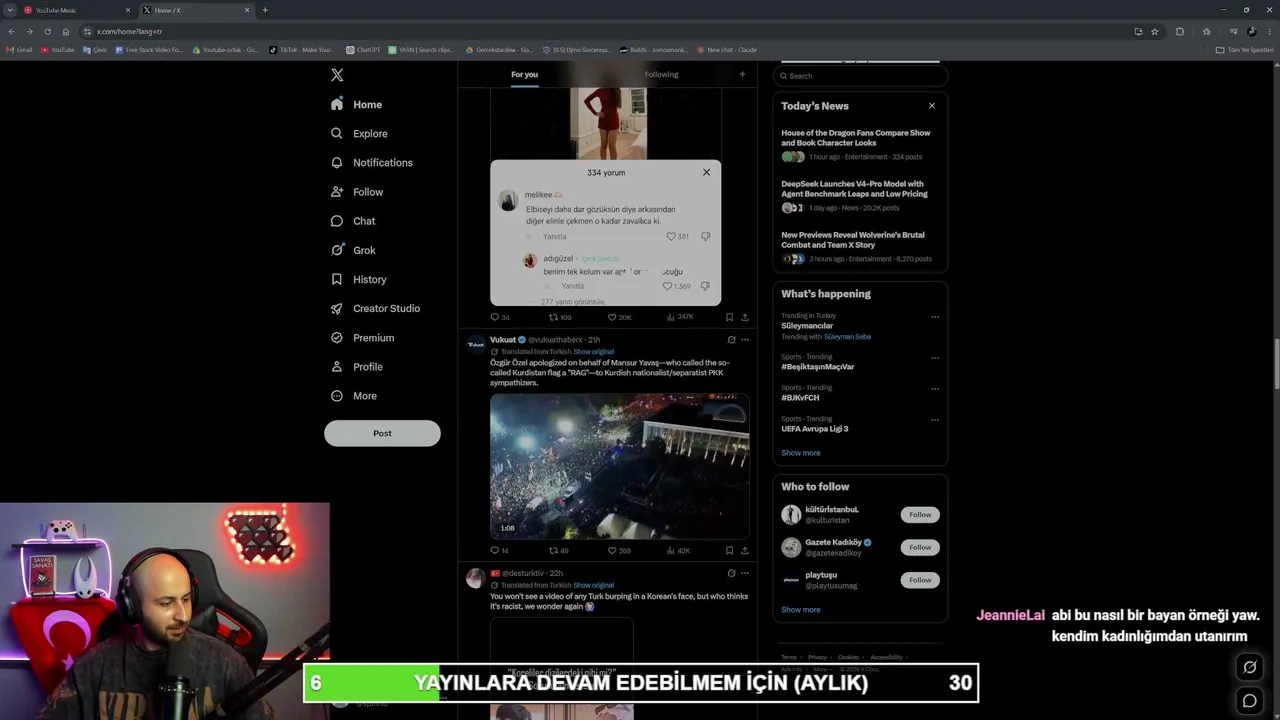Viewport: 1280px width, 720px height.
Task: Open the browser extensions puzzle icon
Action: (x=1180, y=31)
